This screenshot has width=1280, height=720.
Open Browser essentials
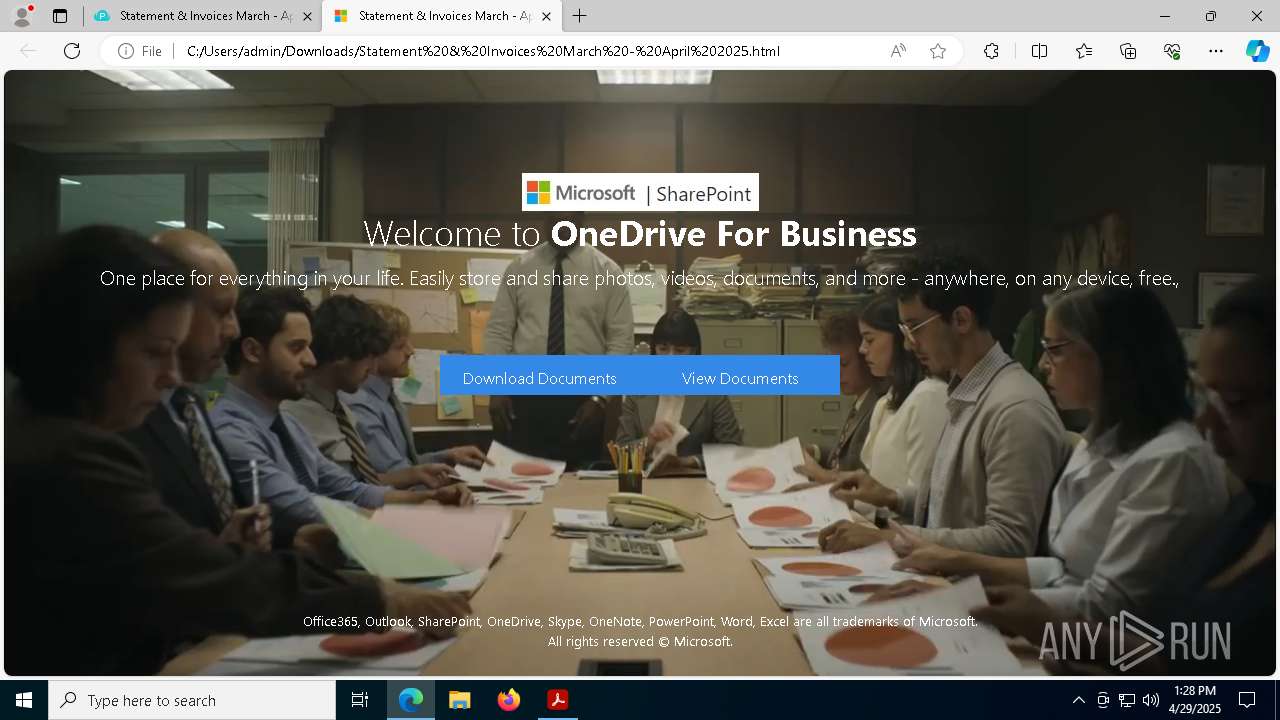(1172, 51)
